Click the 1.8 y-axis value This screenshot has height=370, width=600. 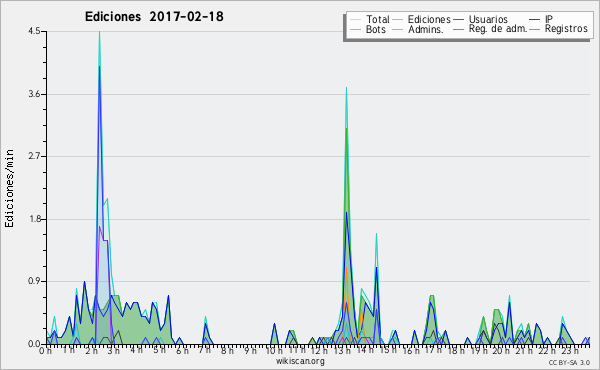tap(34, 219)
